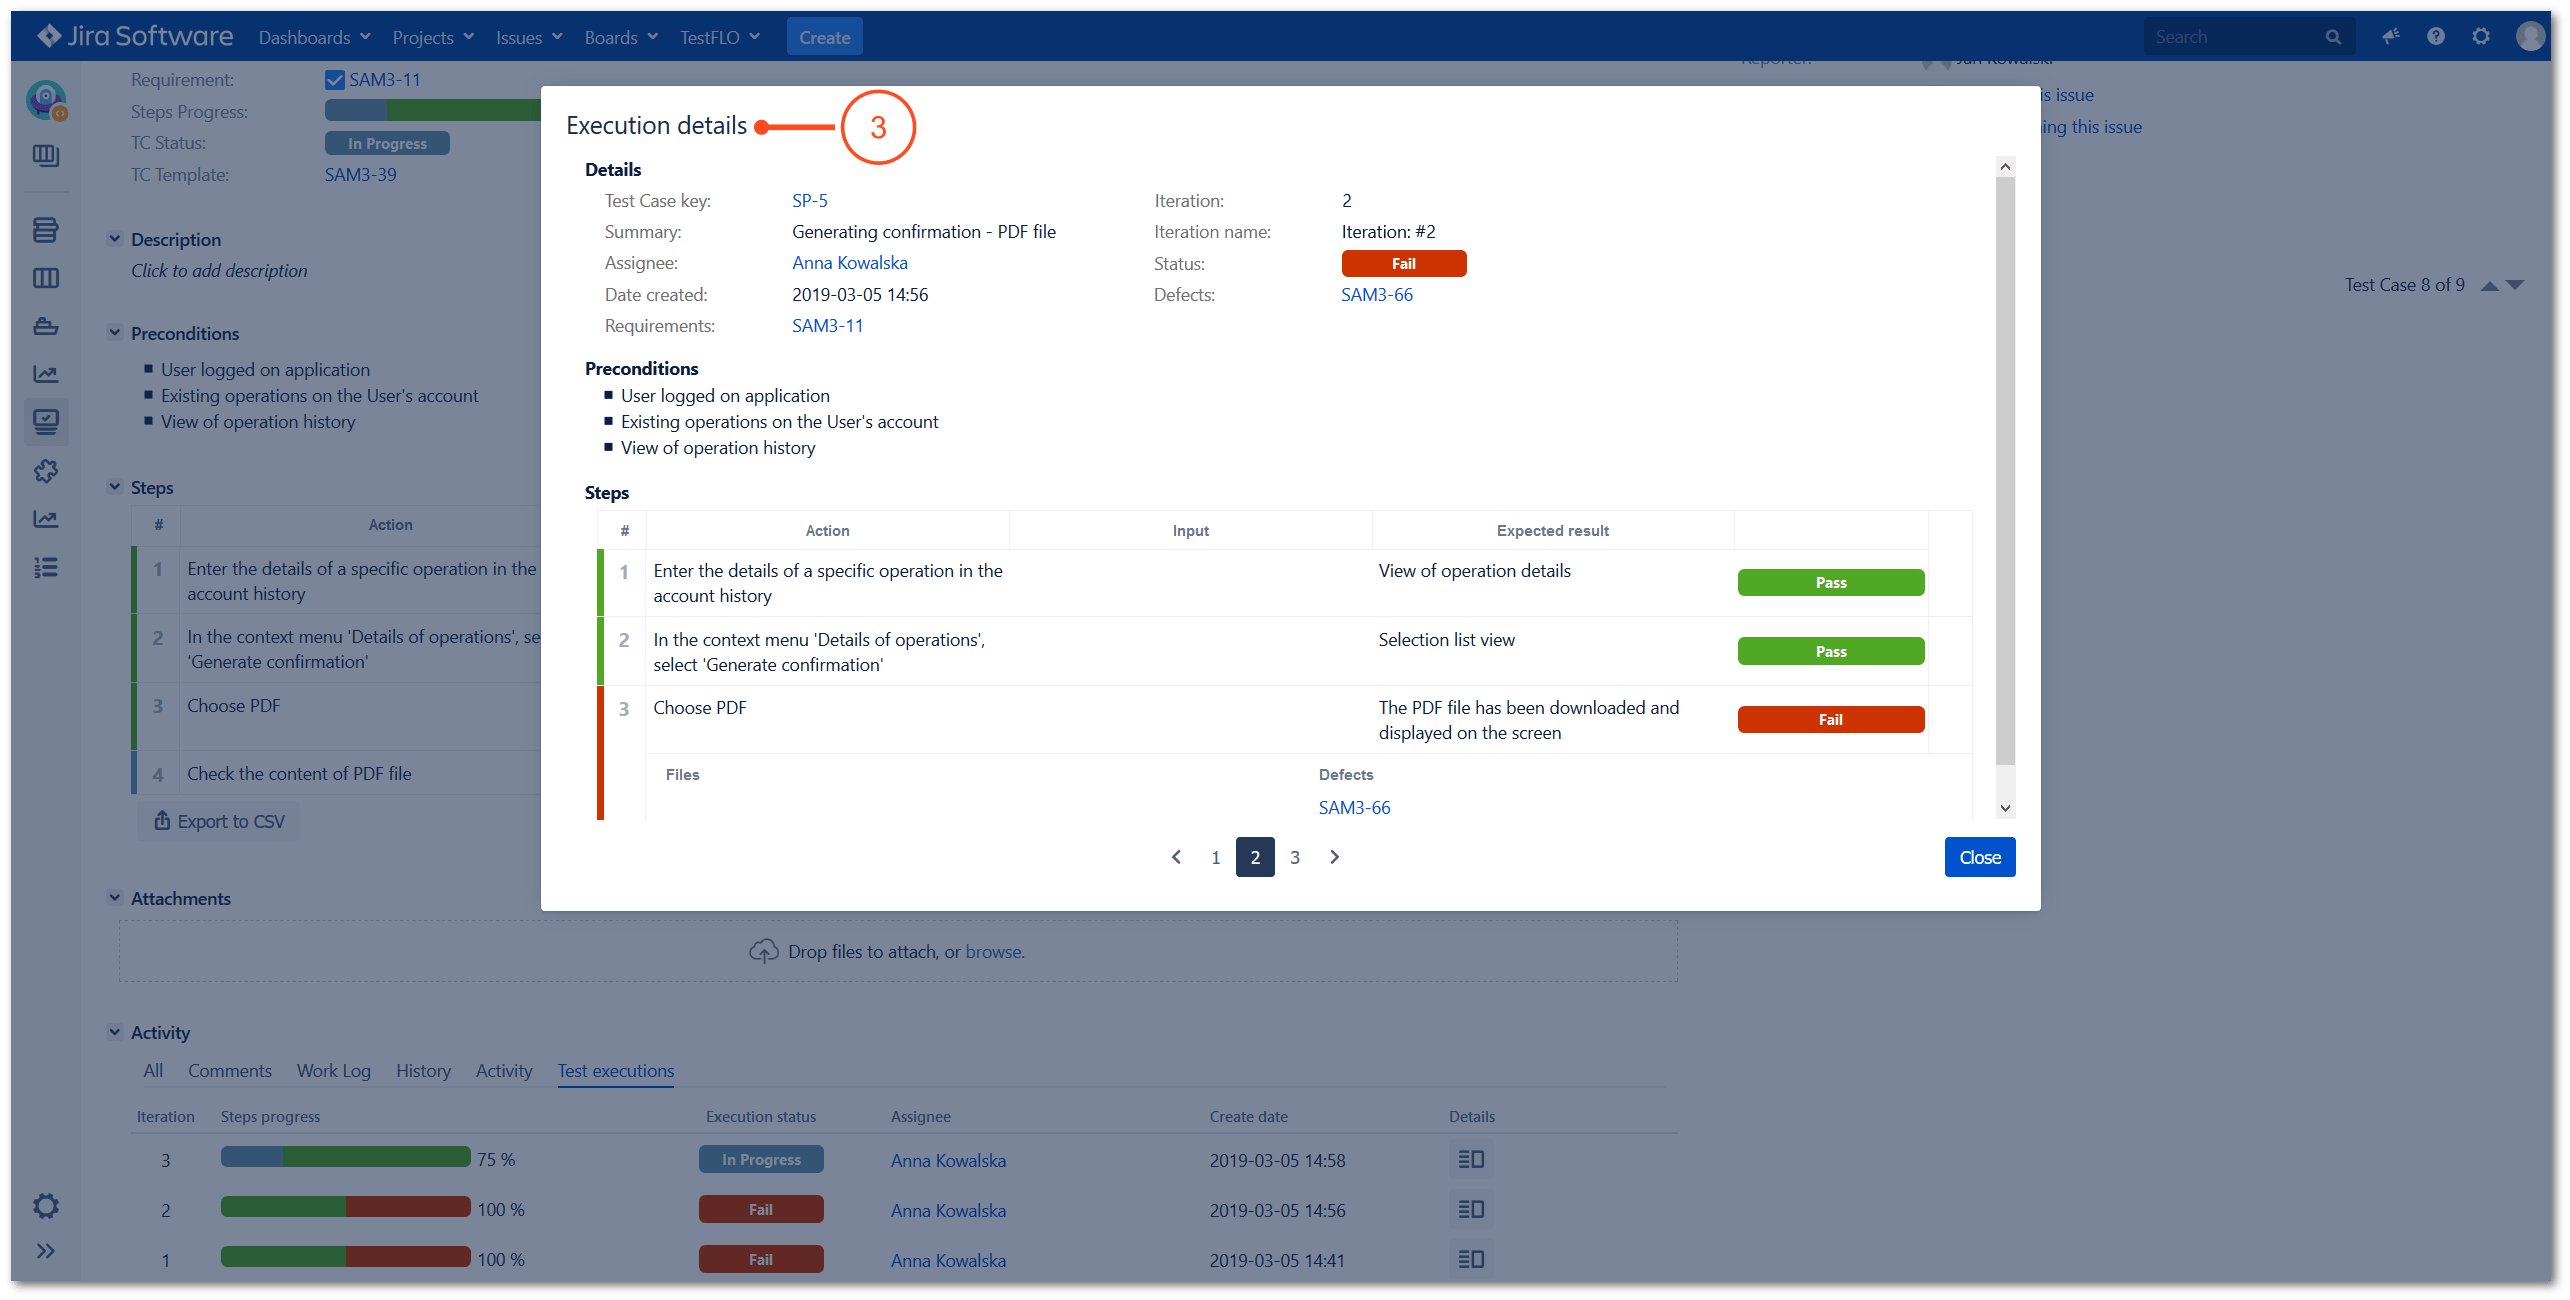Viewport: 2570px width, 1300px height.
Task: Open the Reports icon in the sidebar
Action: click(x=46, y=373)
